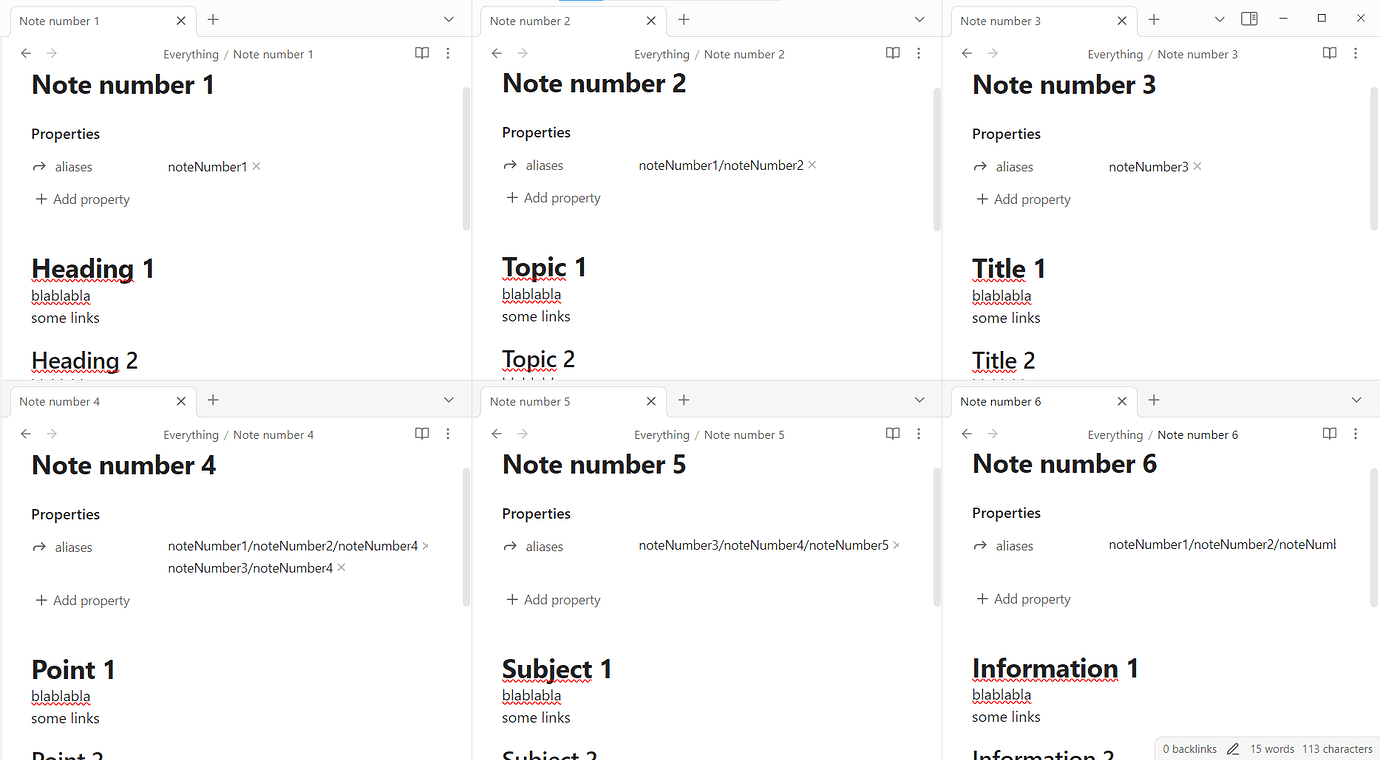The height and width of the screenshot is (760, 1380).
Task: Open a new tab beside Note number 1 tab
Action: click(x=212, y=19)
